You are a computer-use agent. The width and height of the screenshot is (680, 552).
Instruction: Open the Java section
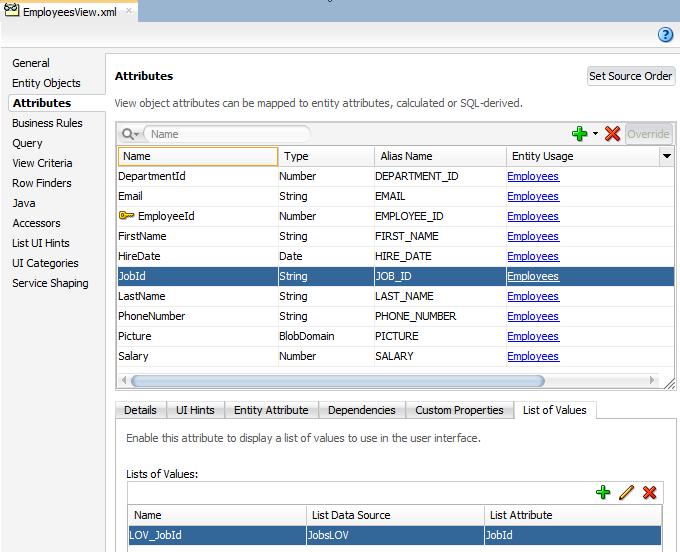pyautogui.click(x=24, y=203)
